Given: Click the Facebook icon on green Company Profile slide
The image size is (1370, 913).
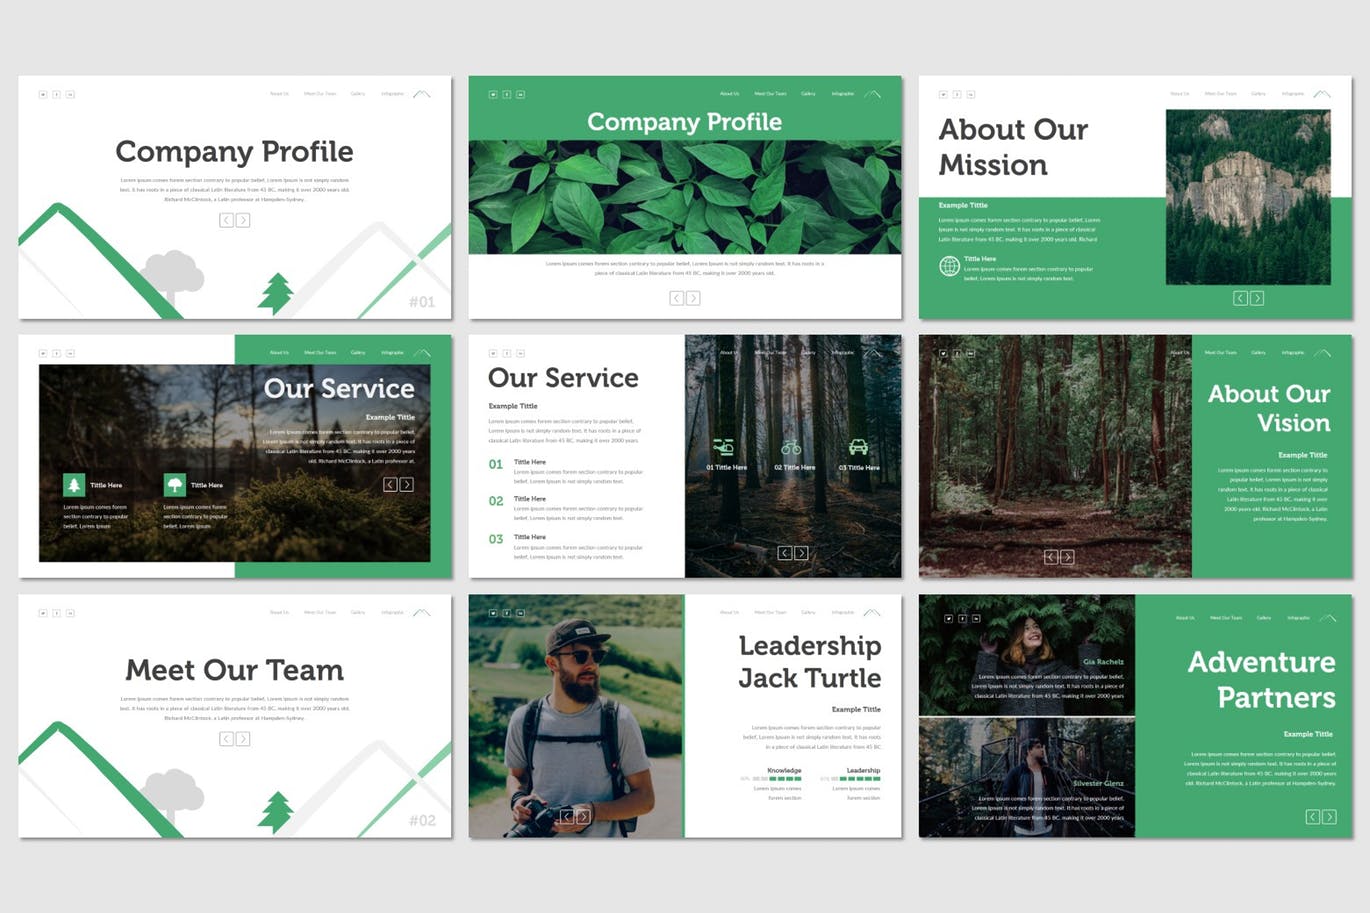Looking at the screenshot, I should click(x=507, y=94).
